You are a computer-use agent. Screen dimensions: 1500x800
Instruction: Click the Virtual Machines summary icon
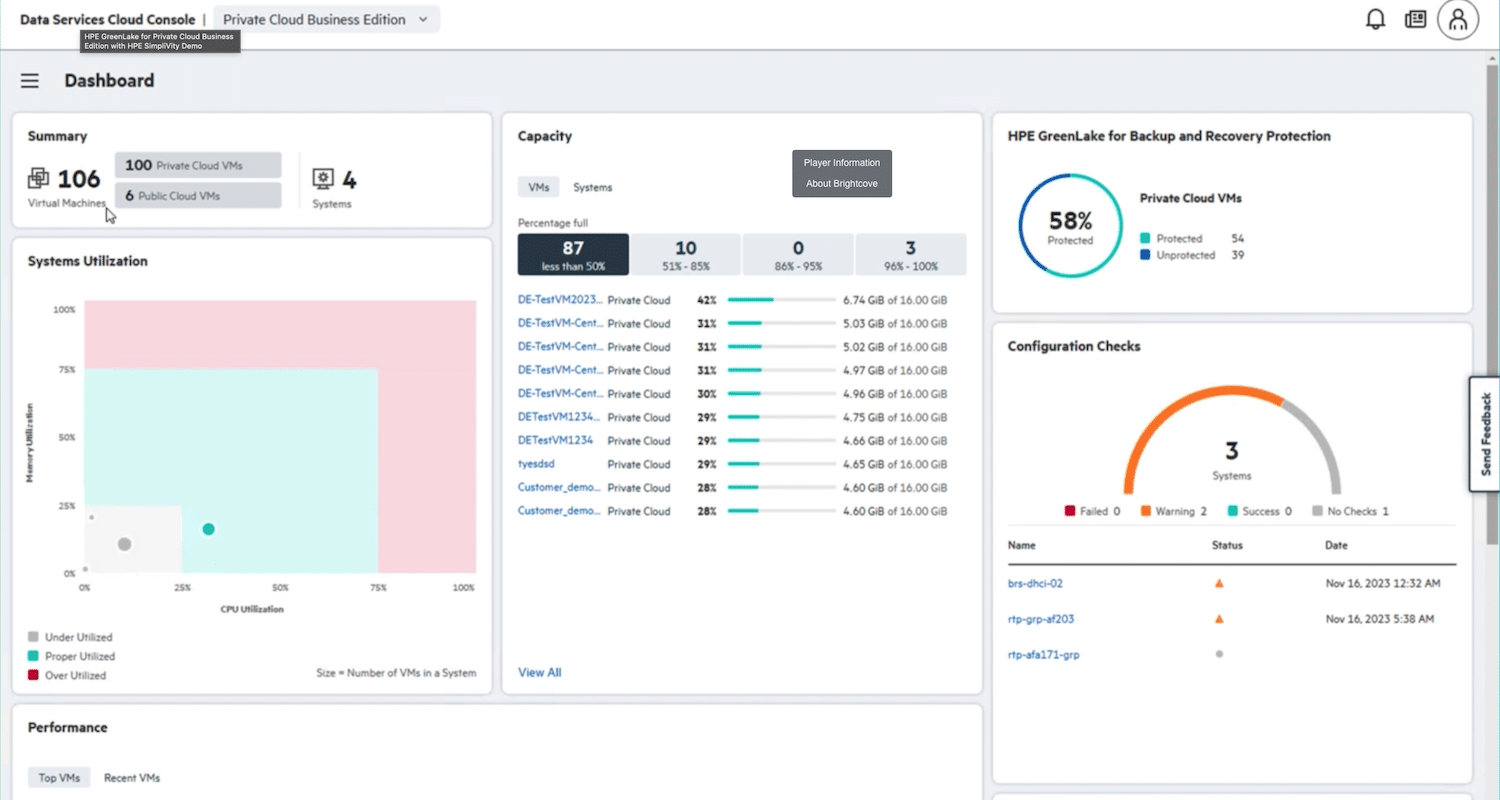(38, 179)
